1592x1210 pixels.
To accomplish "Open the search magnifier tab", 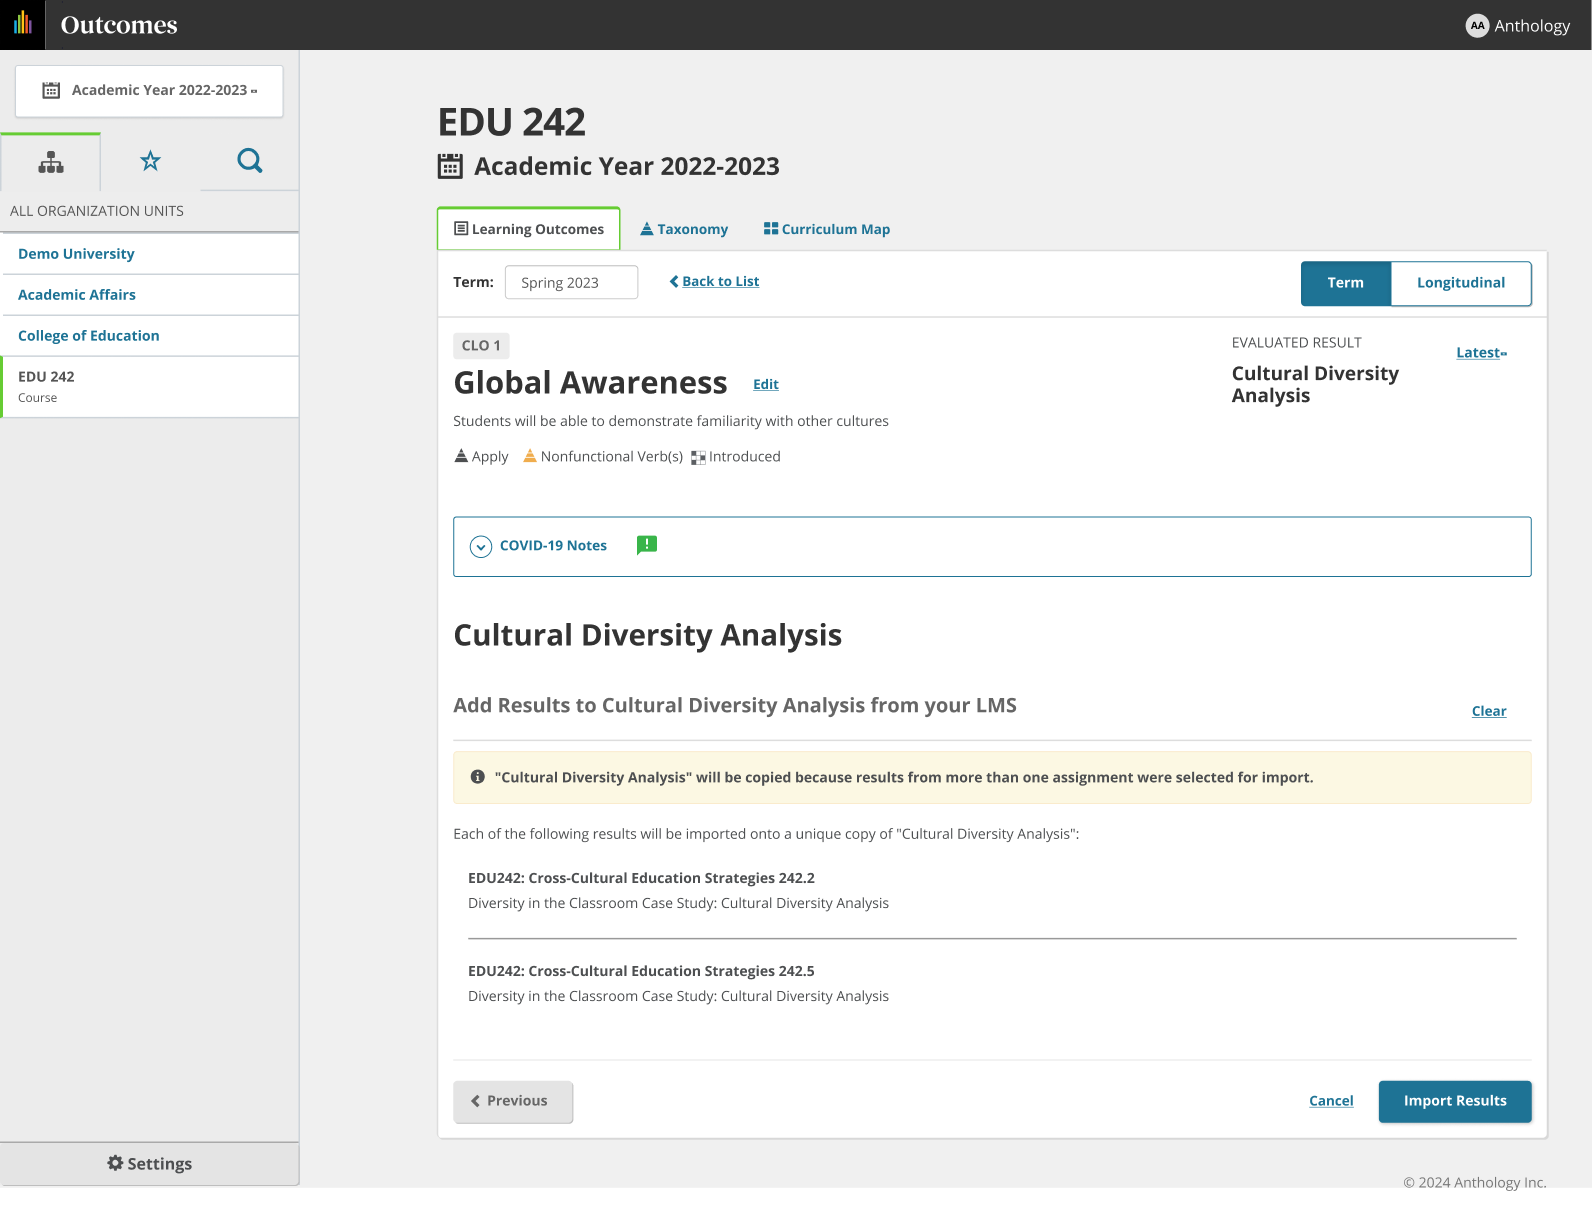I will 250,161.
